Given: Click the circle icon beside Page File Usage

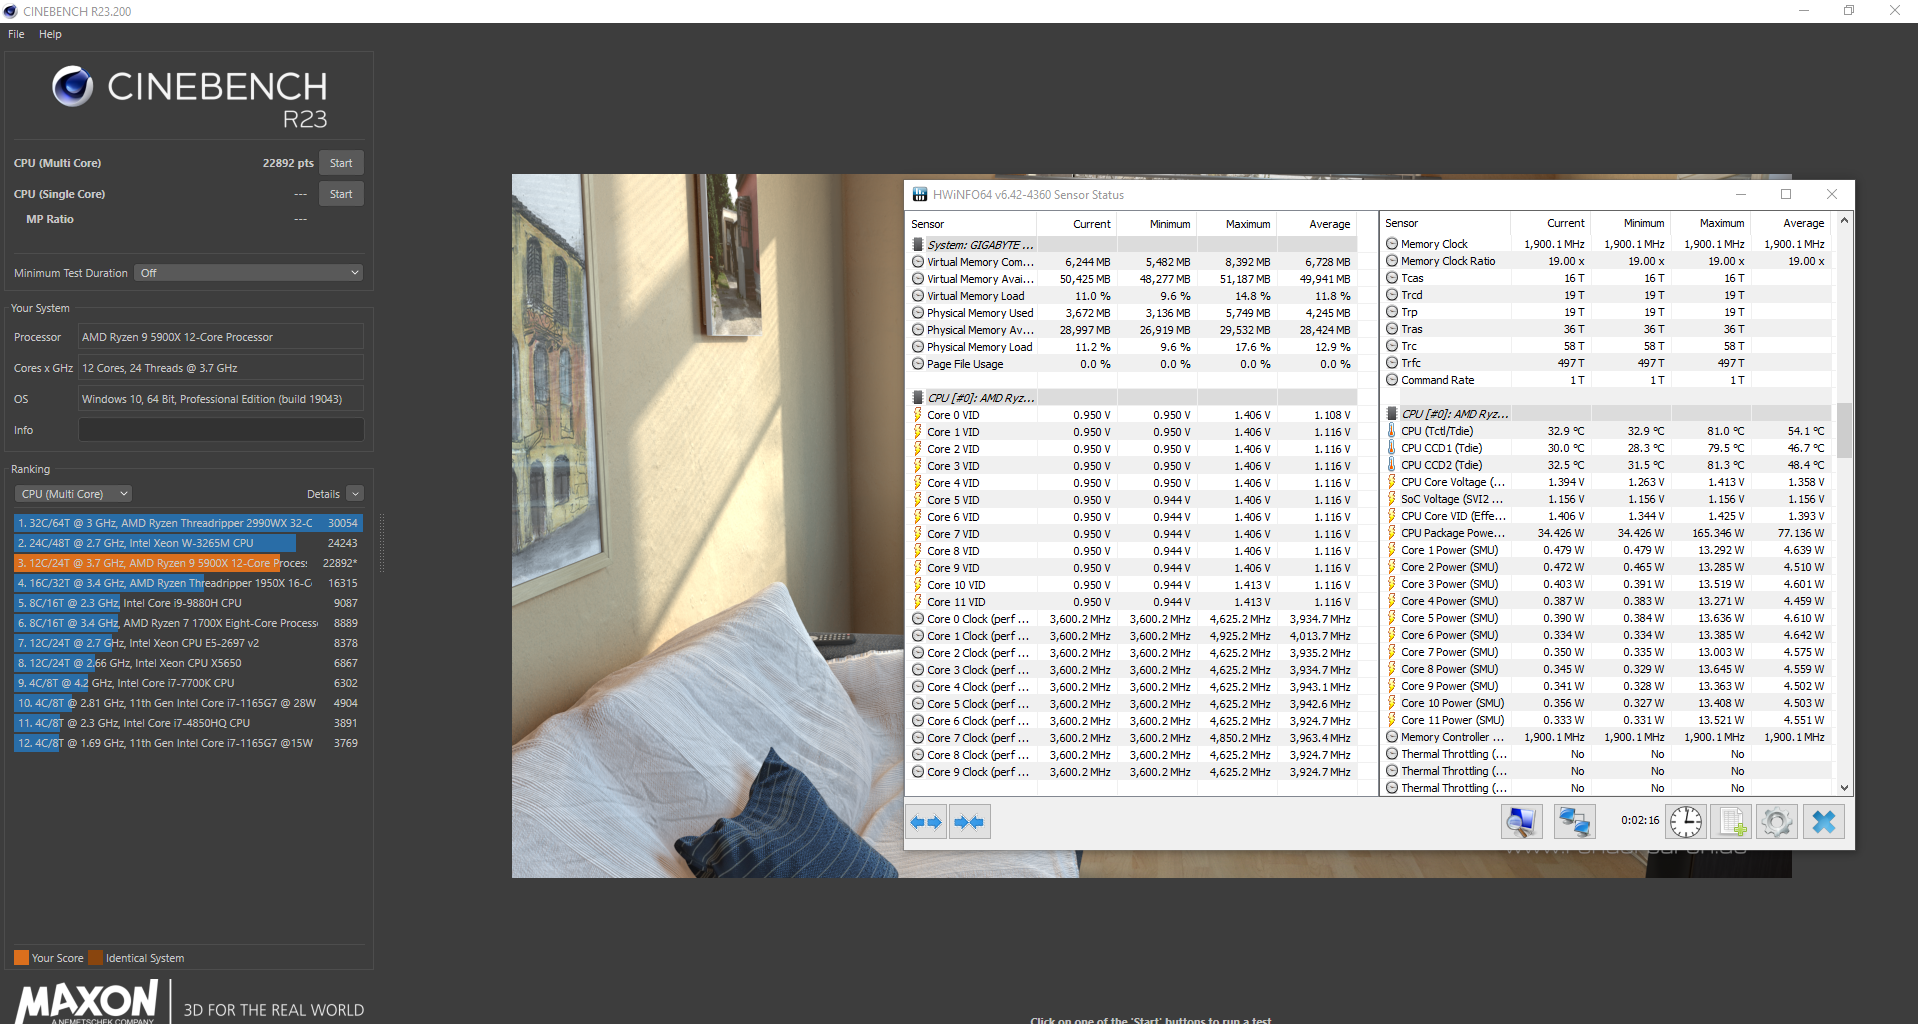Looking at the screenshot, I should [917, 364].
